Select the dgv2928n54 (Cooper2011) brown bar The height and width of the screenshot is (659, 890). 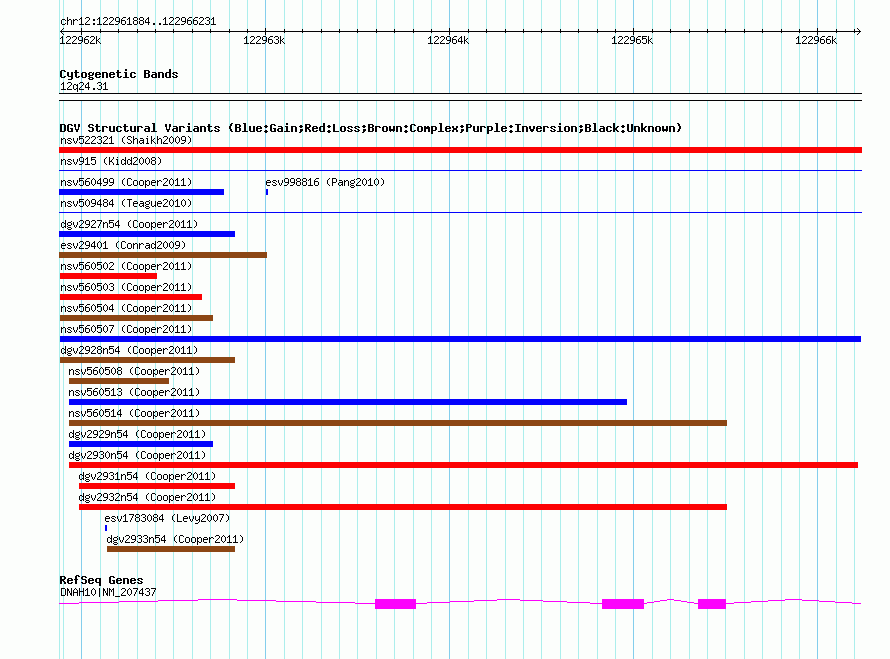[x=147, y=360]
